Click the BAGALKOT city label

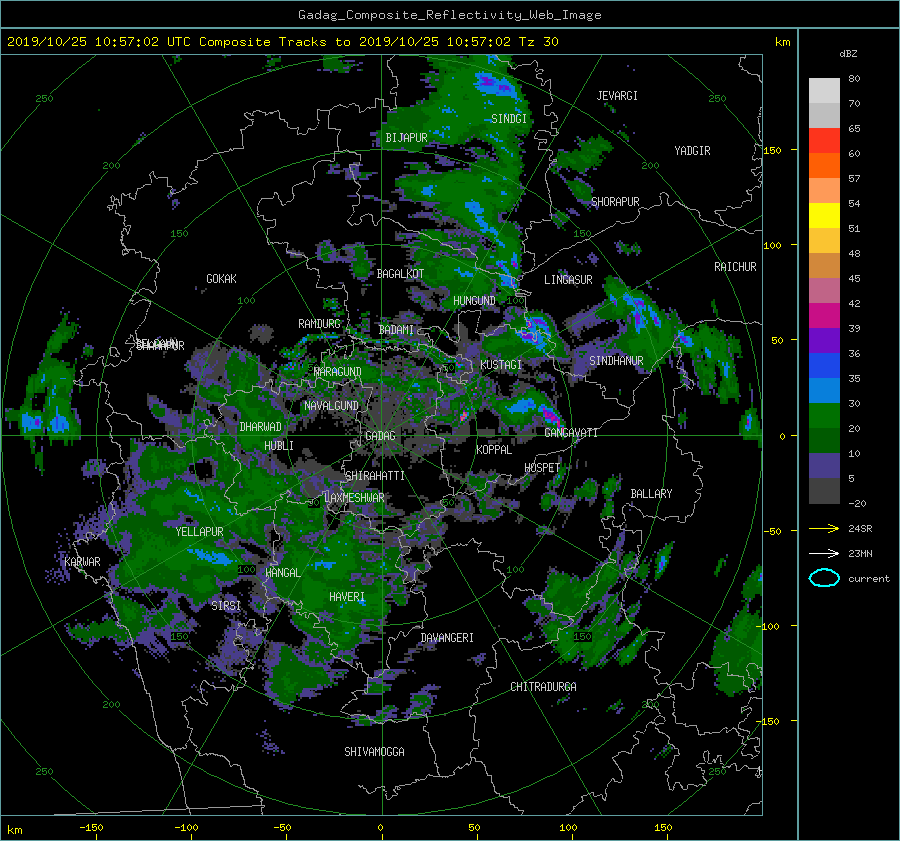point(400,274)
